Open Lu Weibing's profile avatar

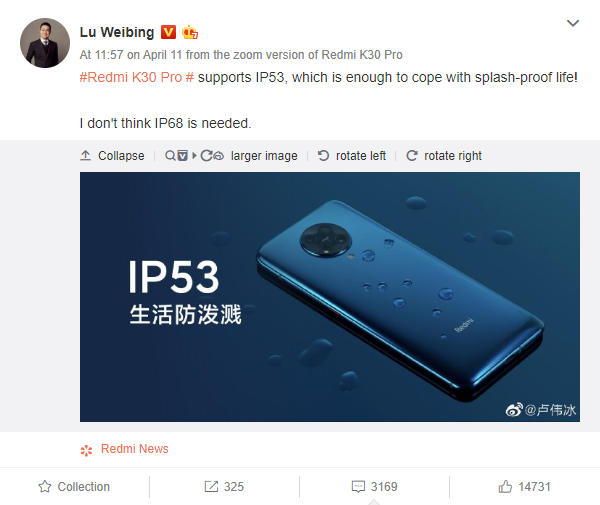tap(45, 43)
